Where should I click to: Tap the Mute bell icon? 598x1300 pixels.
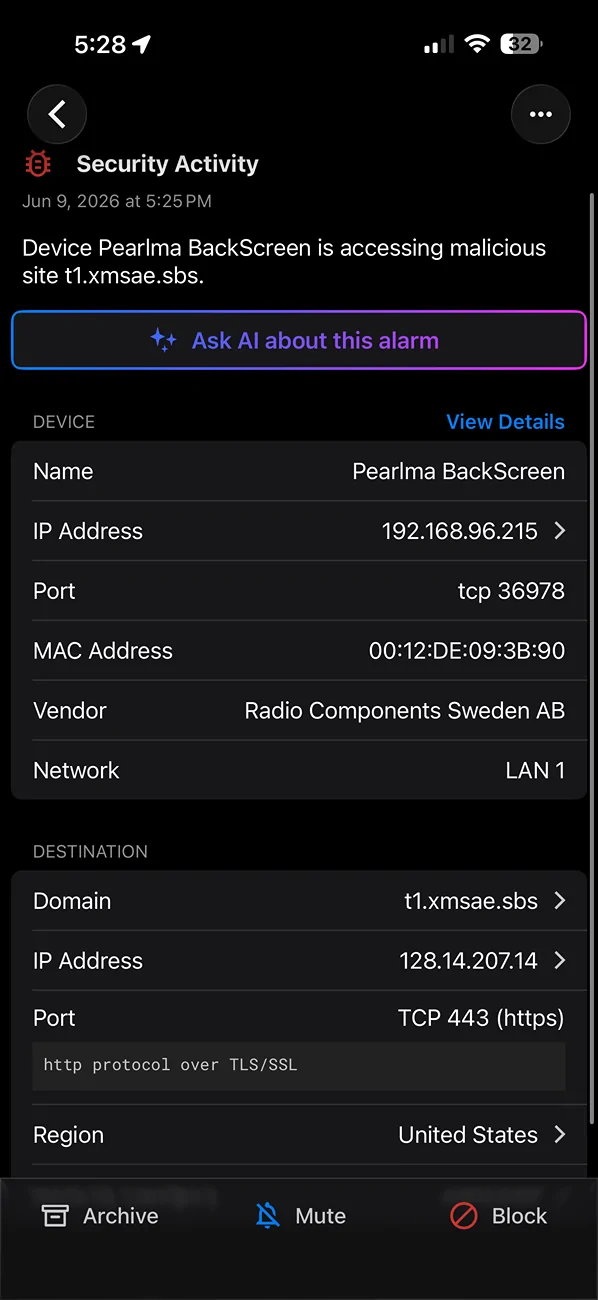point(267,1216)
